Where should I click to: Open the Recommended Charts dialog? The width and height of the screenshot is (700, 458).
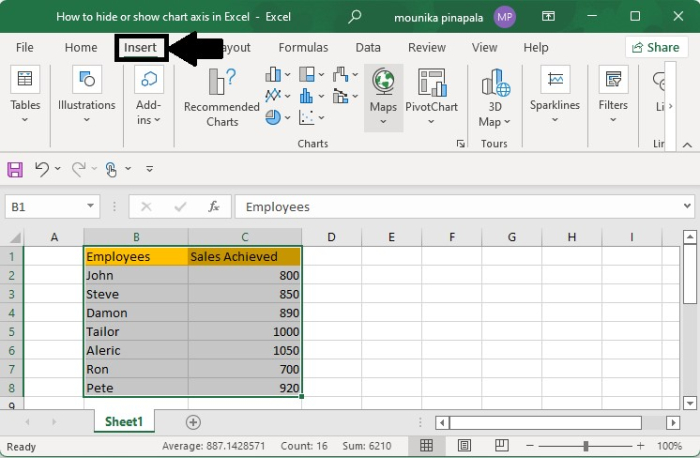click(x=221, y=96)
